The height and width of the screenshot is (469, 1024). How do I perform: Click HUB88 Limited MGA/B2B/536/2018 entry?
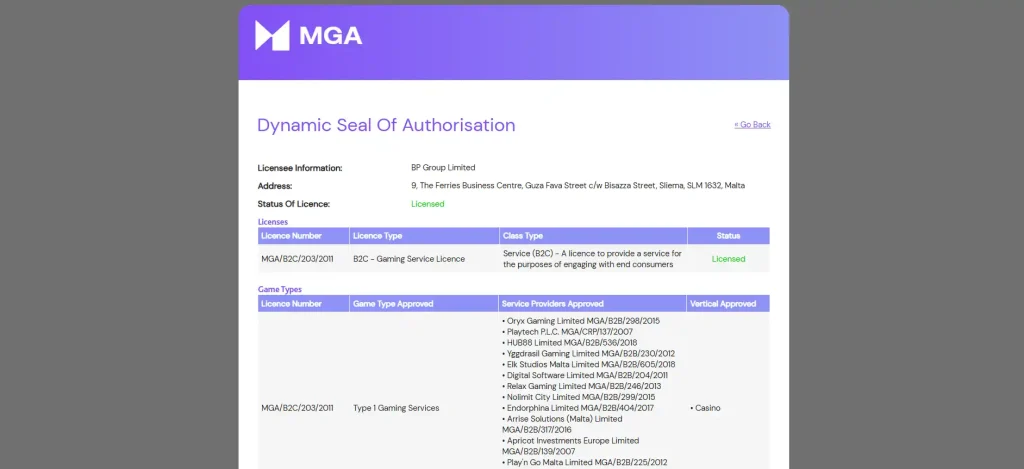coord(569,343)
